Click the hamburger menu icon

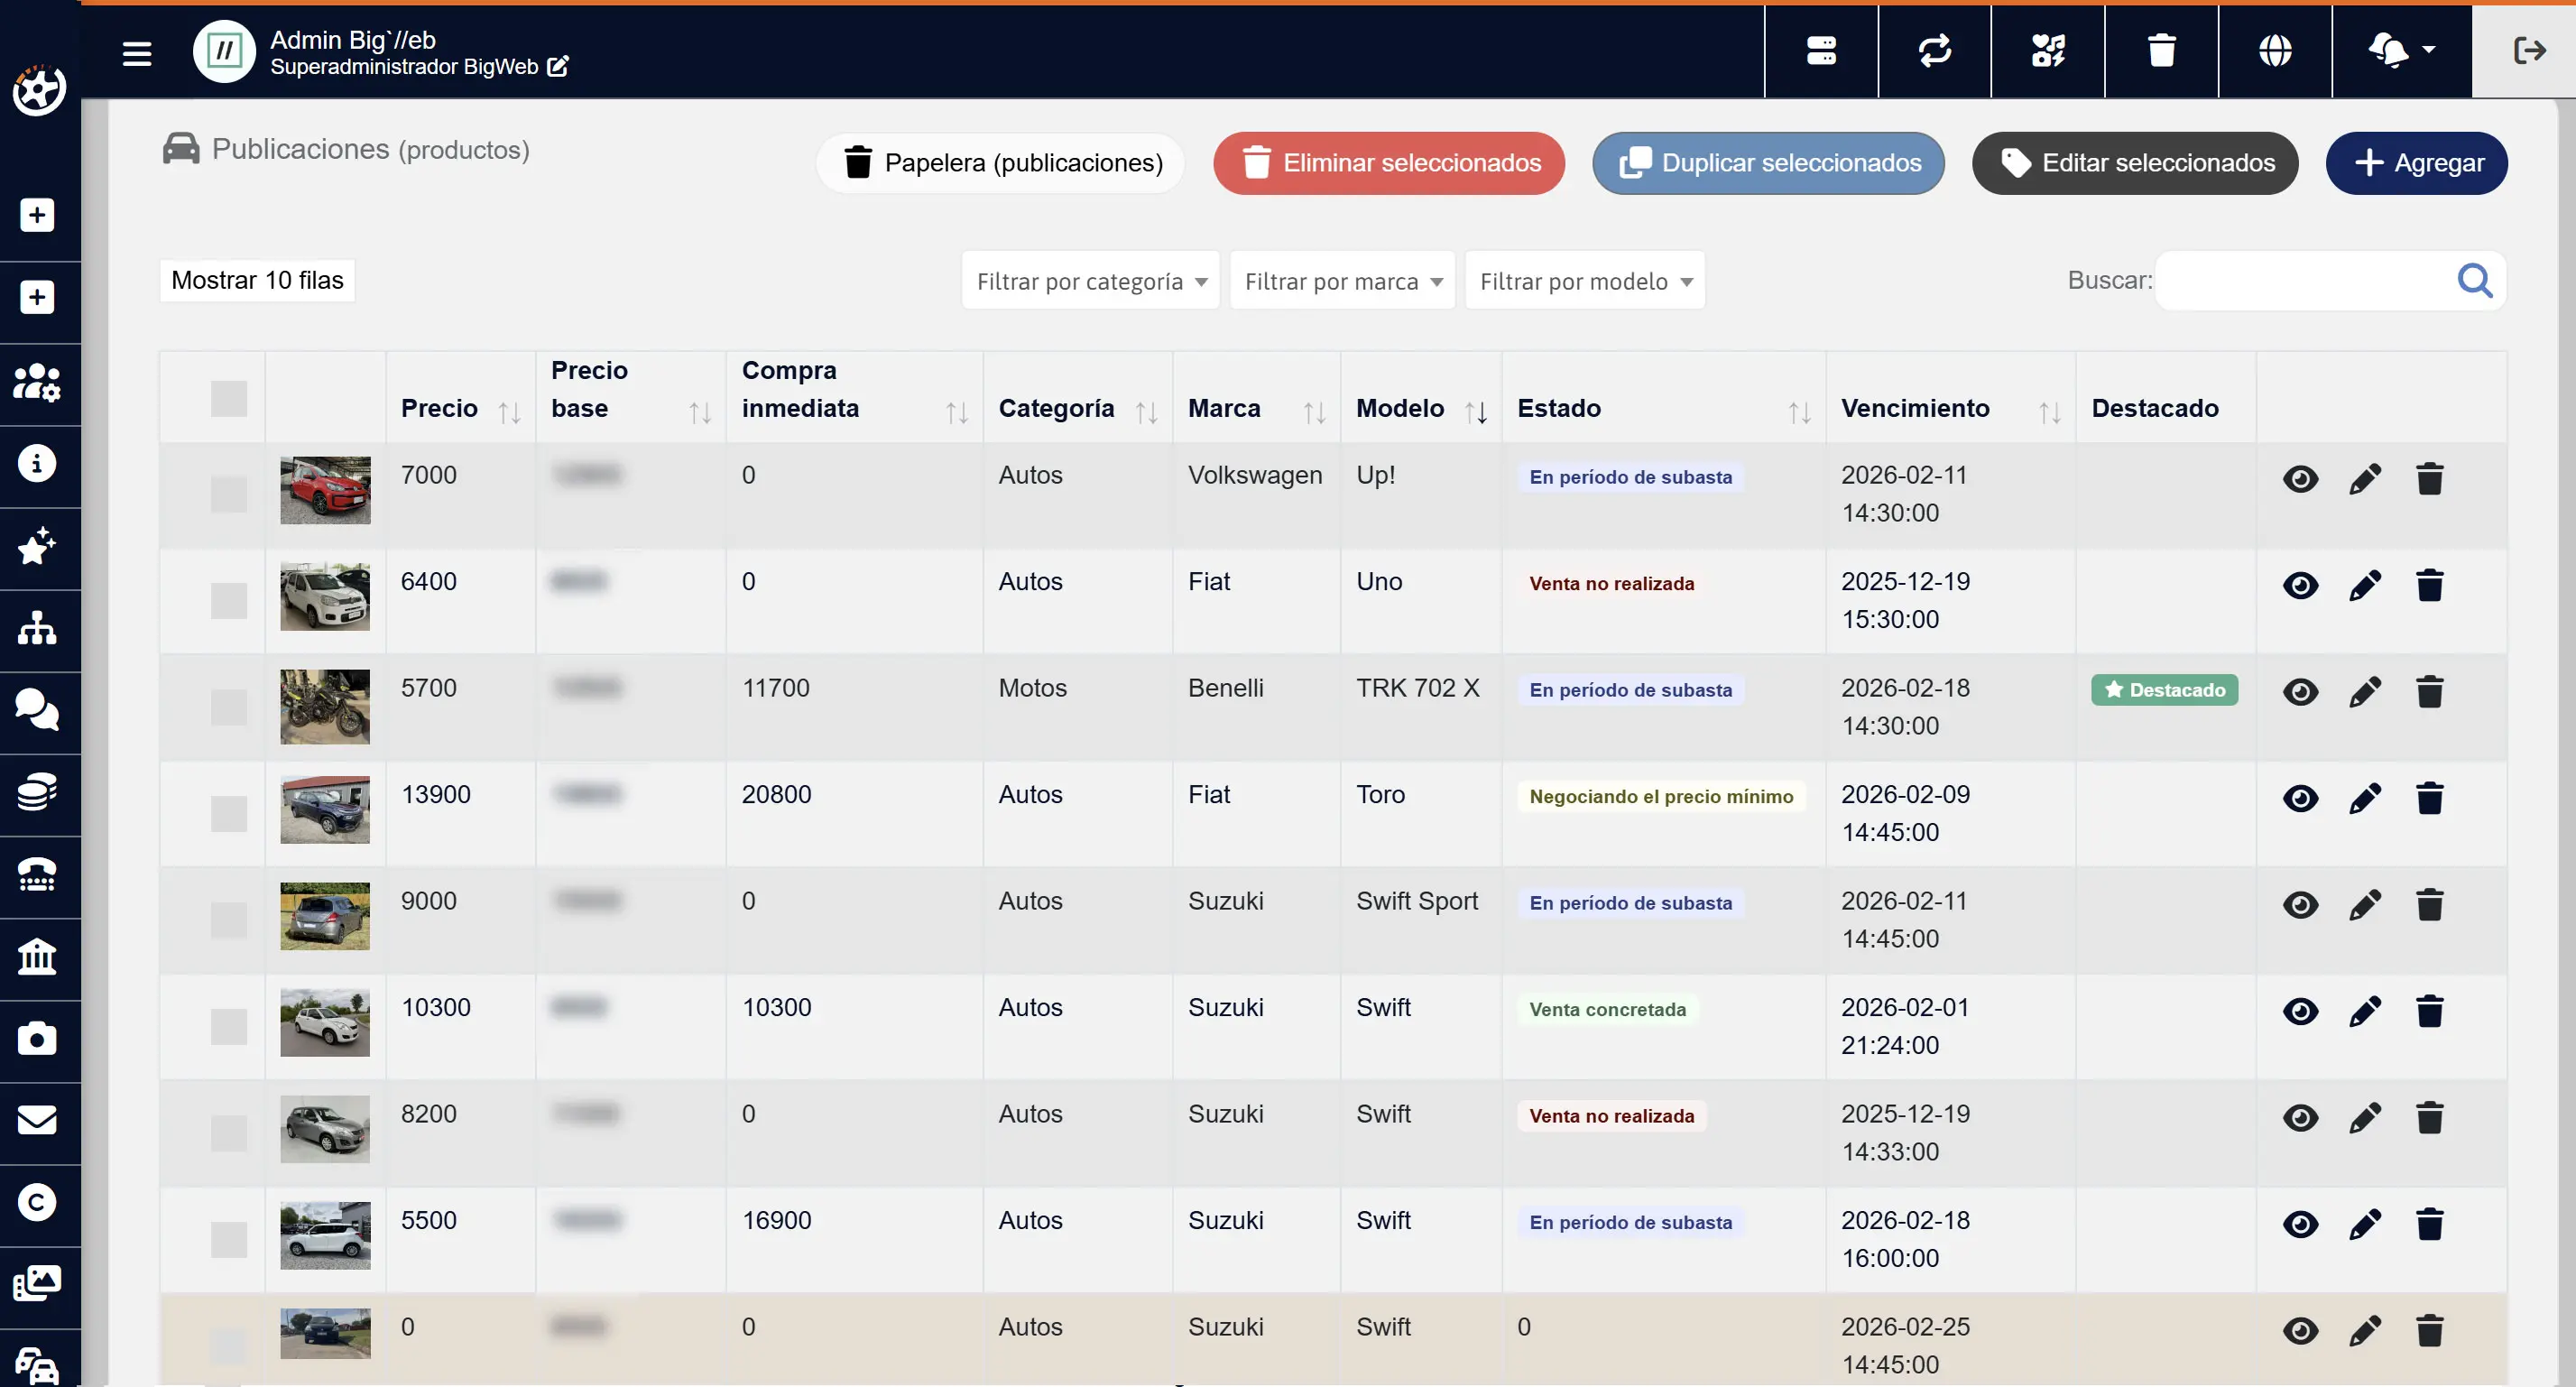pos(137,53)
